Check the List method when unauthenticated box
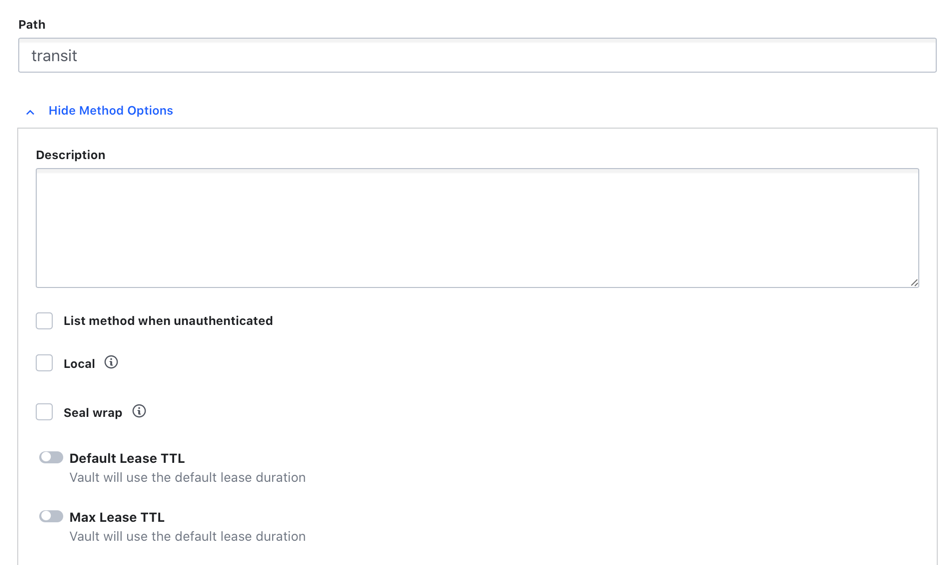 click(44, 320)
